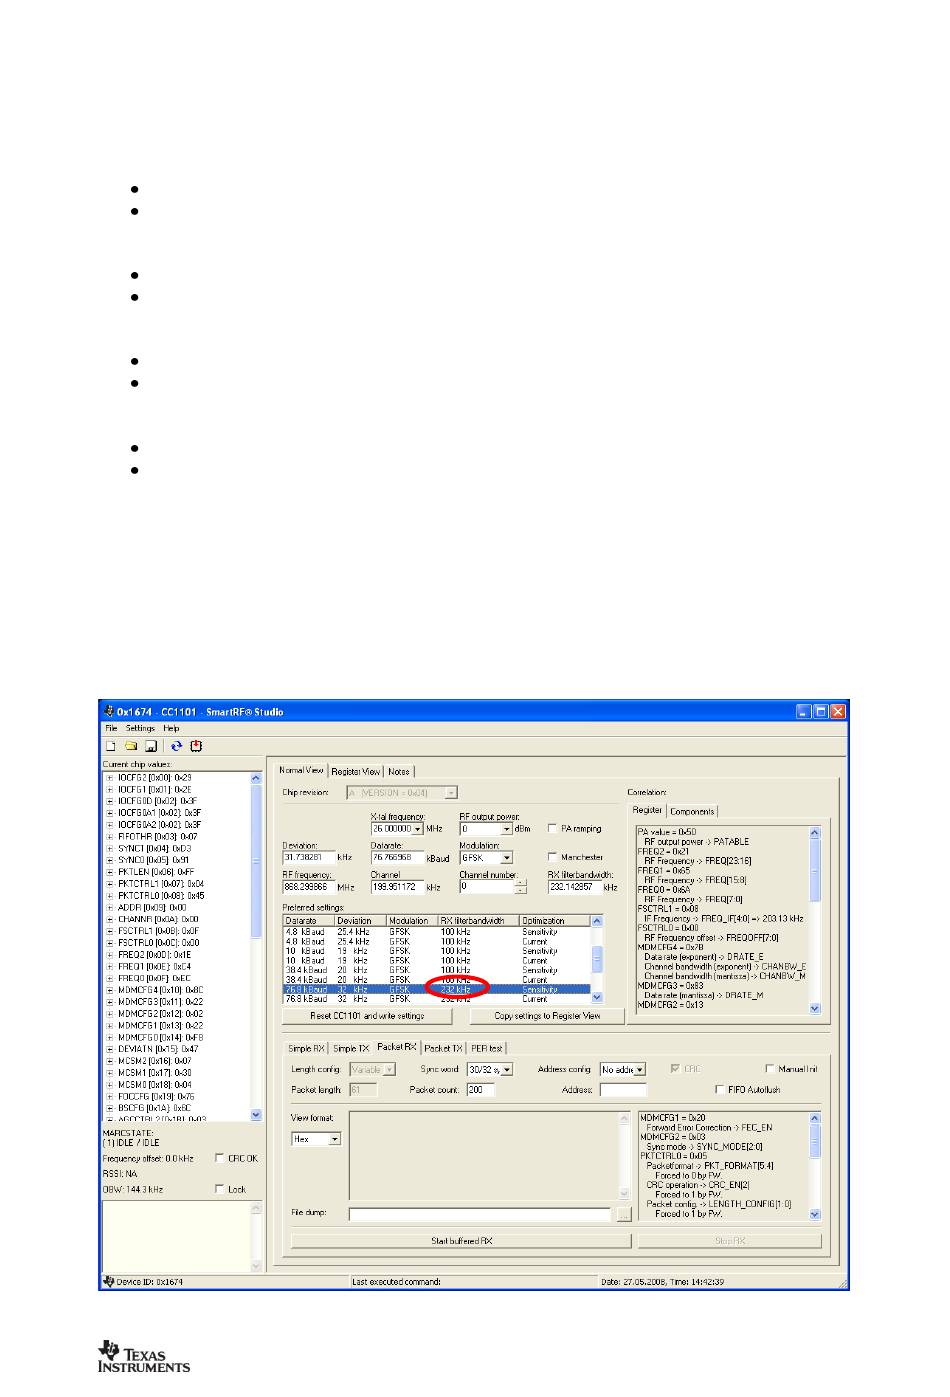Click the Deviation input field
This screenshot has width=950, height=1397.
point(308,857)
